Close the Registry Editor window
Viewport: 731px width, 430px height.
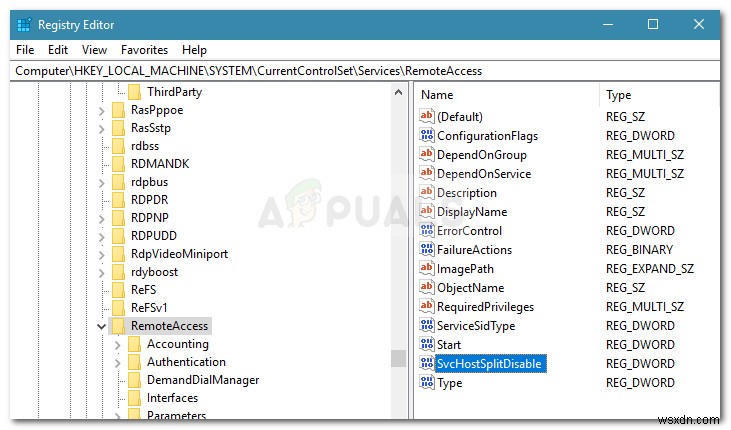(x=698, y=24)
